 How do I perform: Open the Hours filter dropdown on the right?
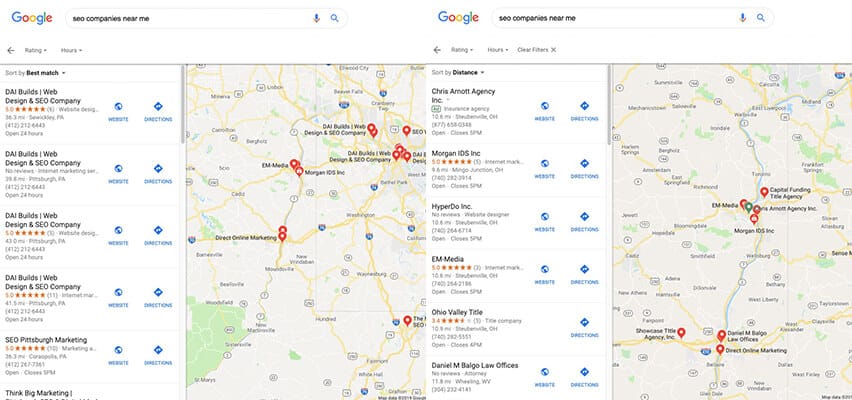[498, 49]
